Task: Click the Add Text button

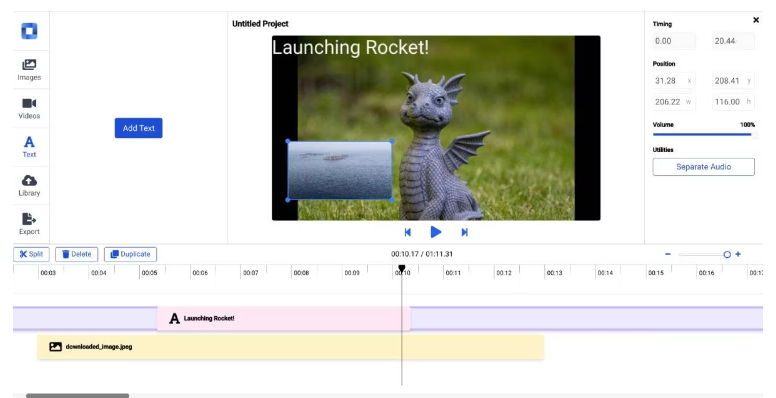Action: [x=139, y=128]
